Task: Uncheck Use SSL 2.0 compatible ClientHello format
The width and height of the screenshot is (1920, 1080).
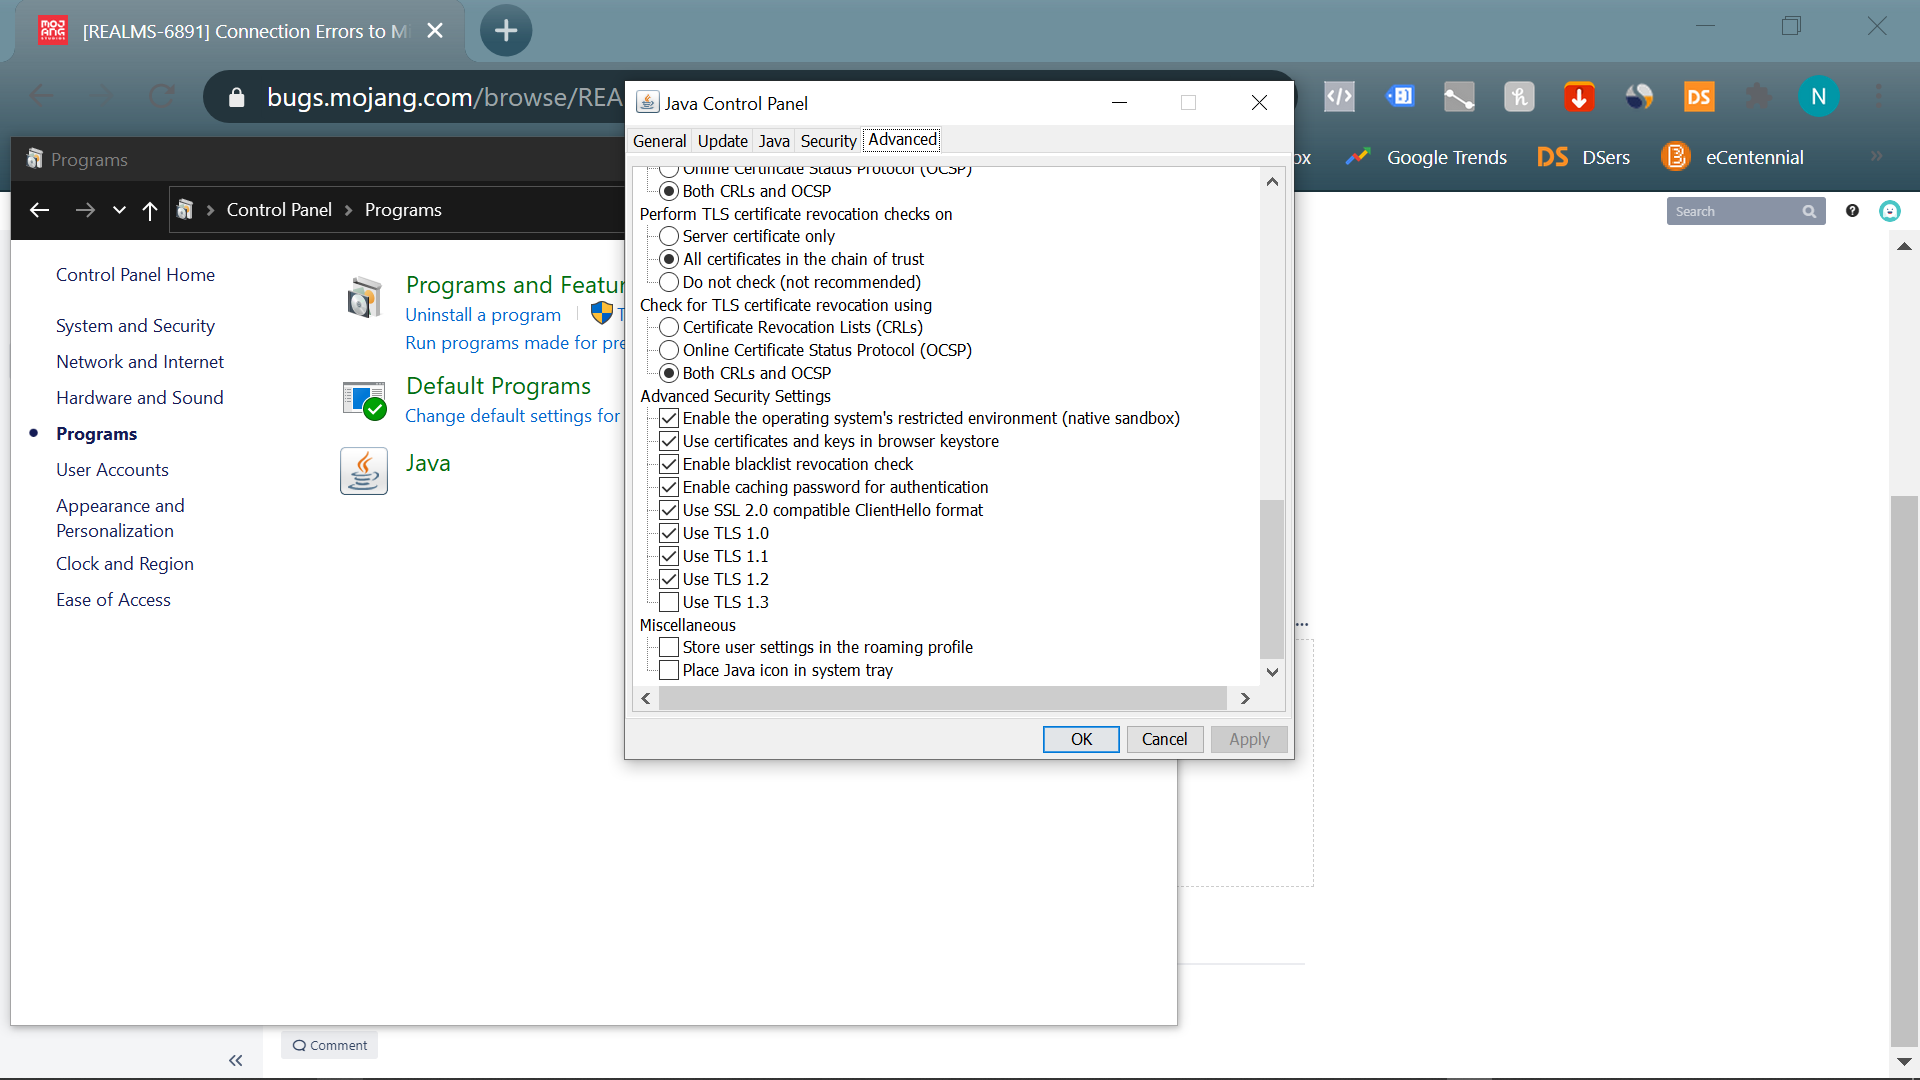Action: tap(669, 510)
